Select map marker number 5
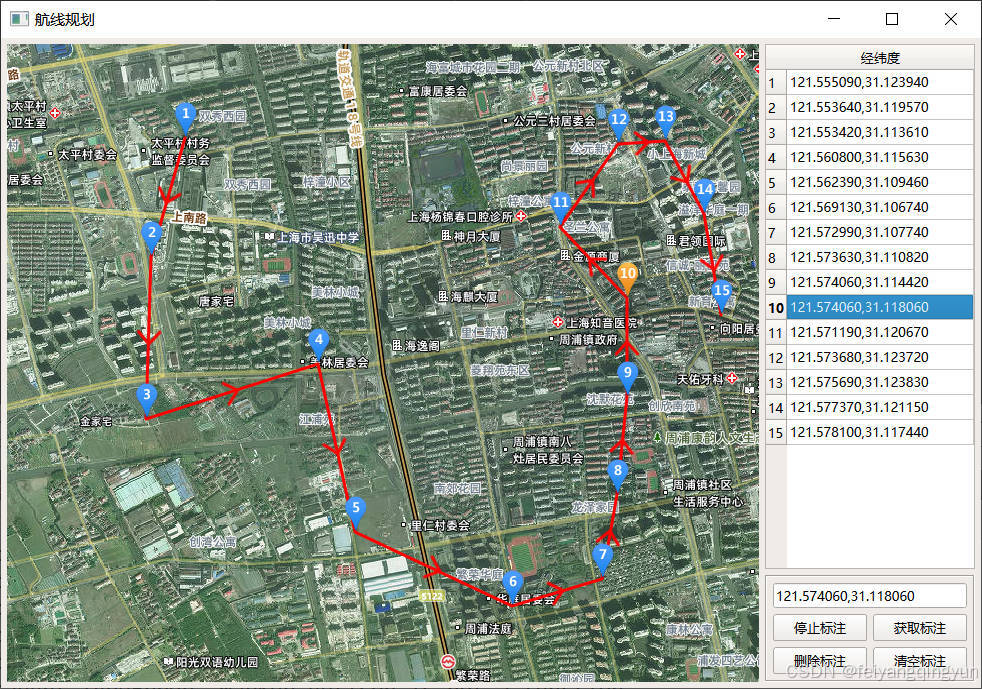Viewport: 982px width, 689px height. coord(356,512)
